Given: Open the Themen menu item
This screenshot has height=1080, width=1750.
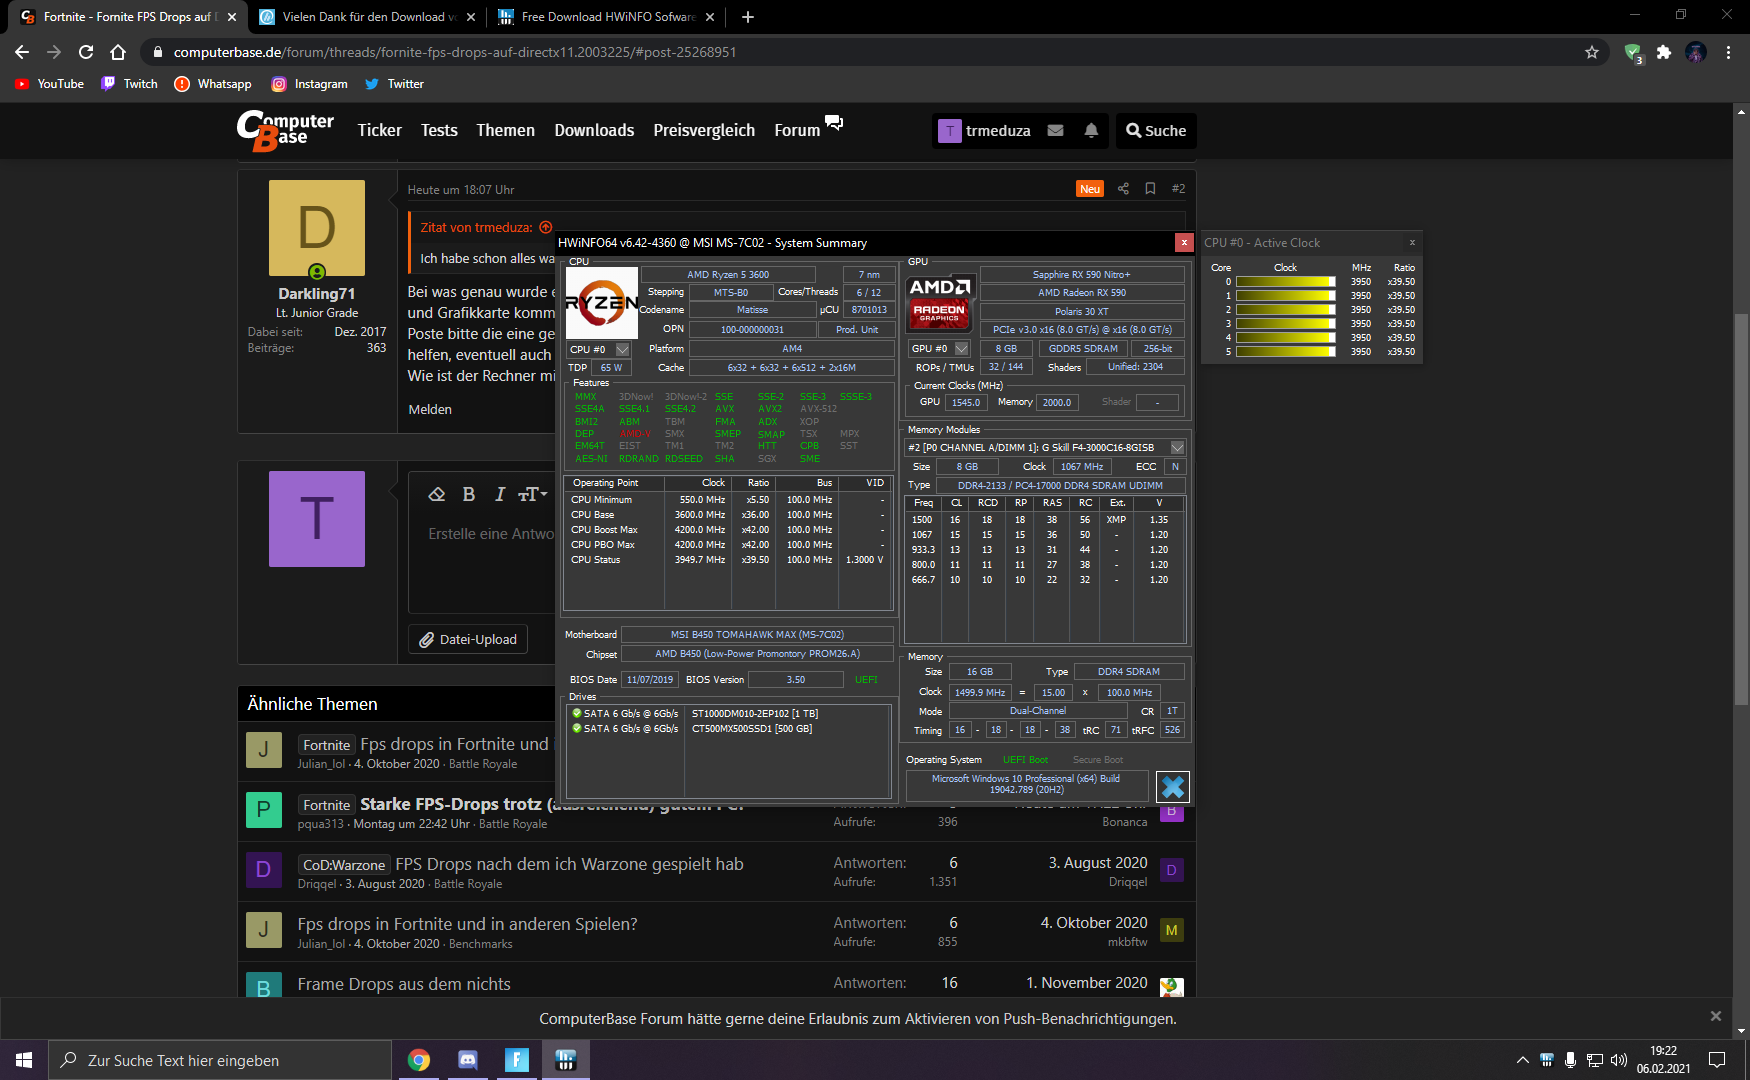Looking at the screenshot, I should tap(506, 130).
